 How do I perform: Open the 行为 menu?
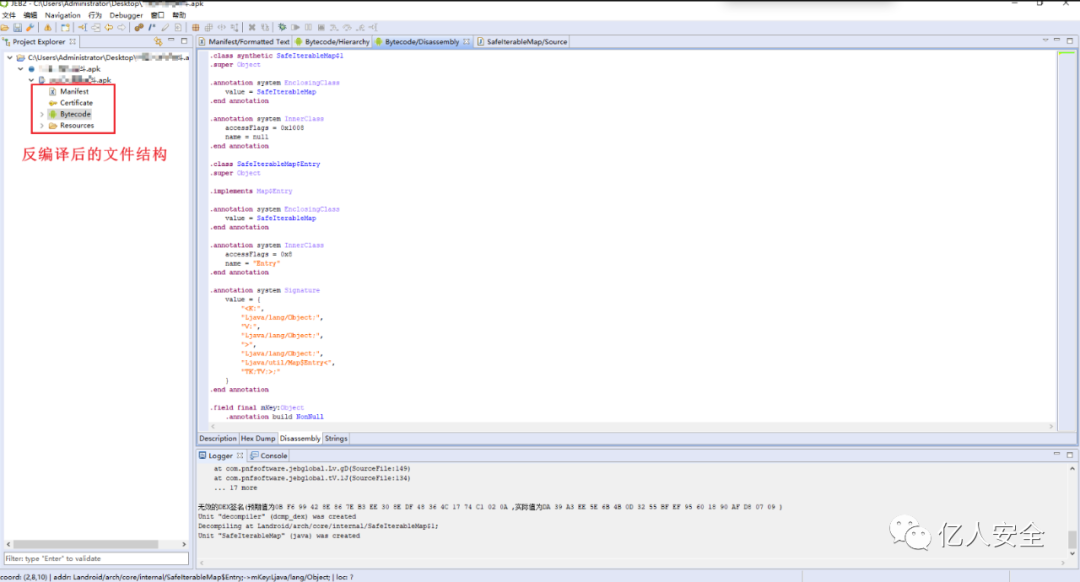pos(95,14)
